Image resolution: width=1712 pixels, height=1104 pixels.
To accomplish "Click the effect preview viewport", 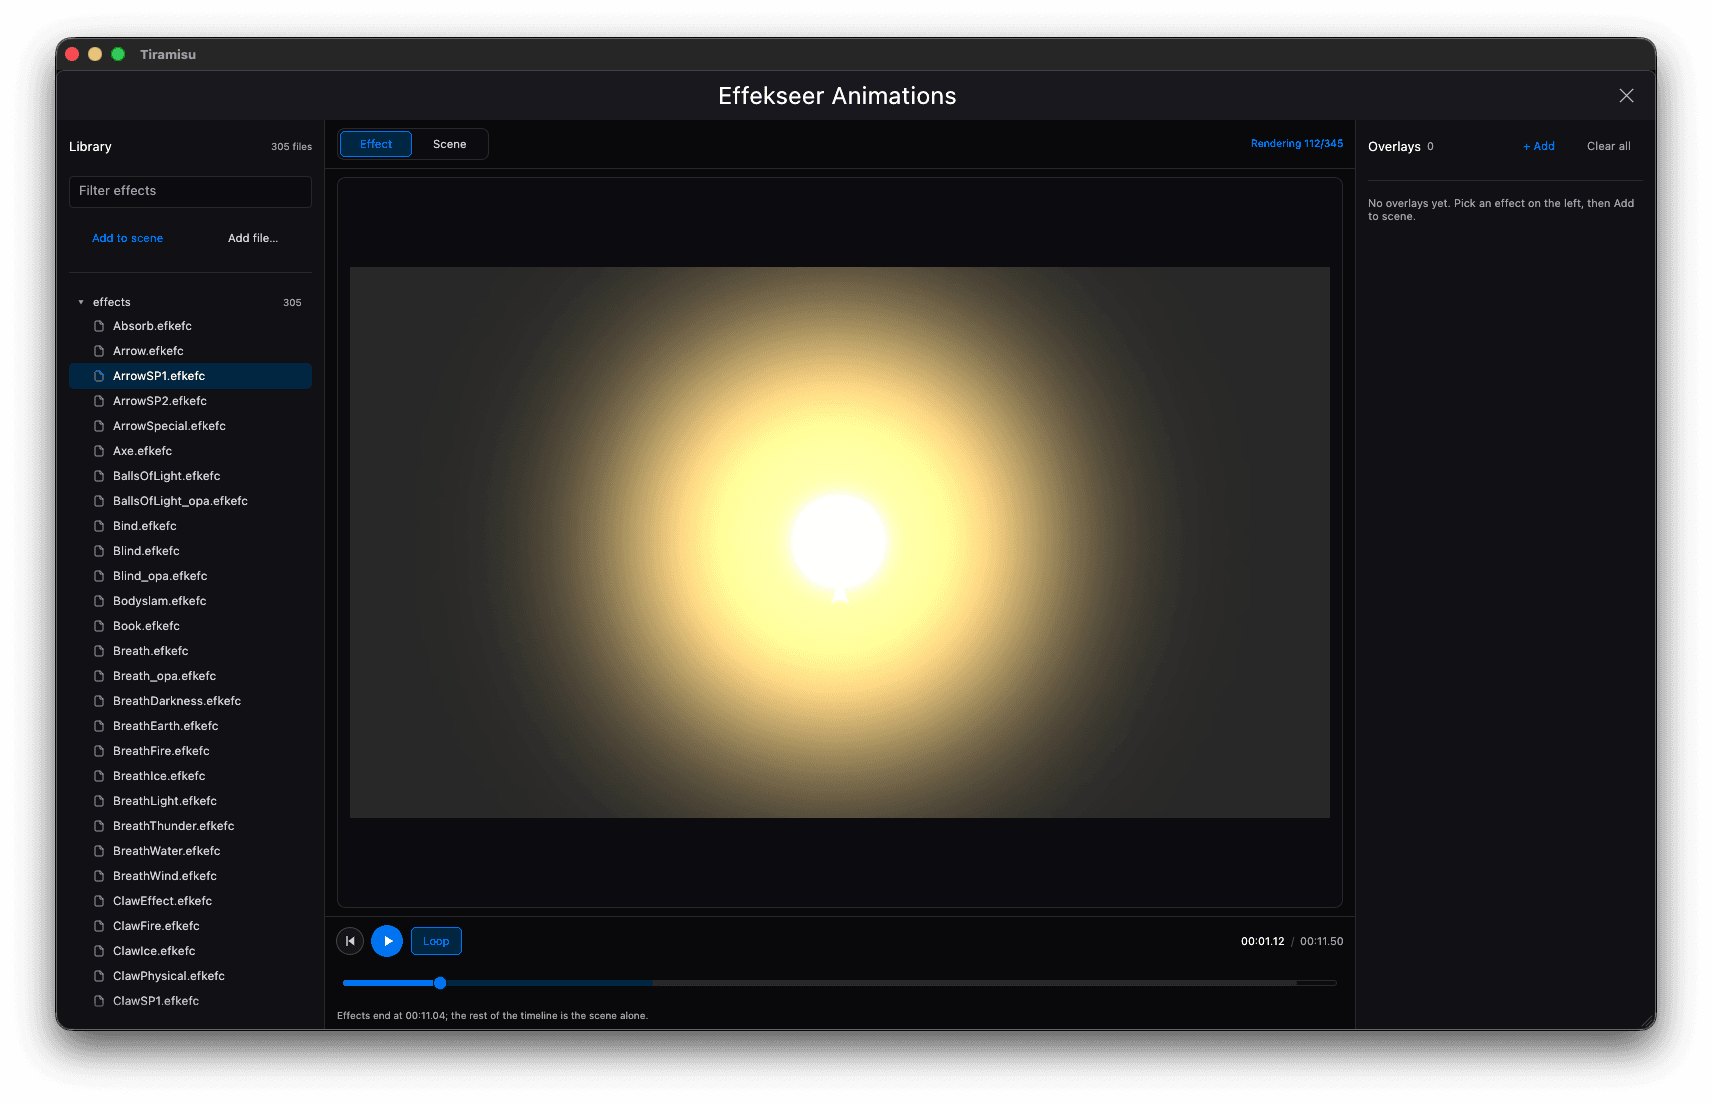I will click(840, 542).
